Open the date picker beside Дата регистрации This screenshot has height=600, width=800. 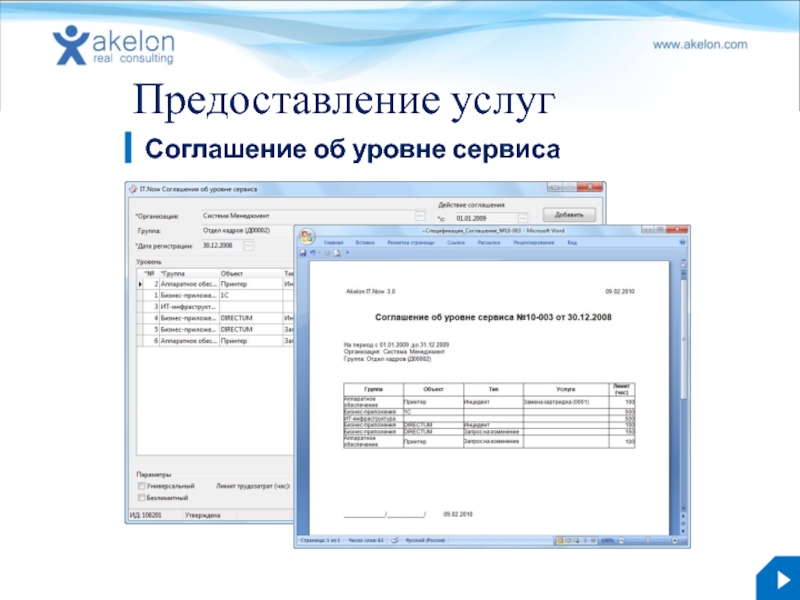click(x=248, y=246)
